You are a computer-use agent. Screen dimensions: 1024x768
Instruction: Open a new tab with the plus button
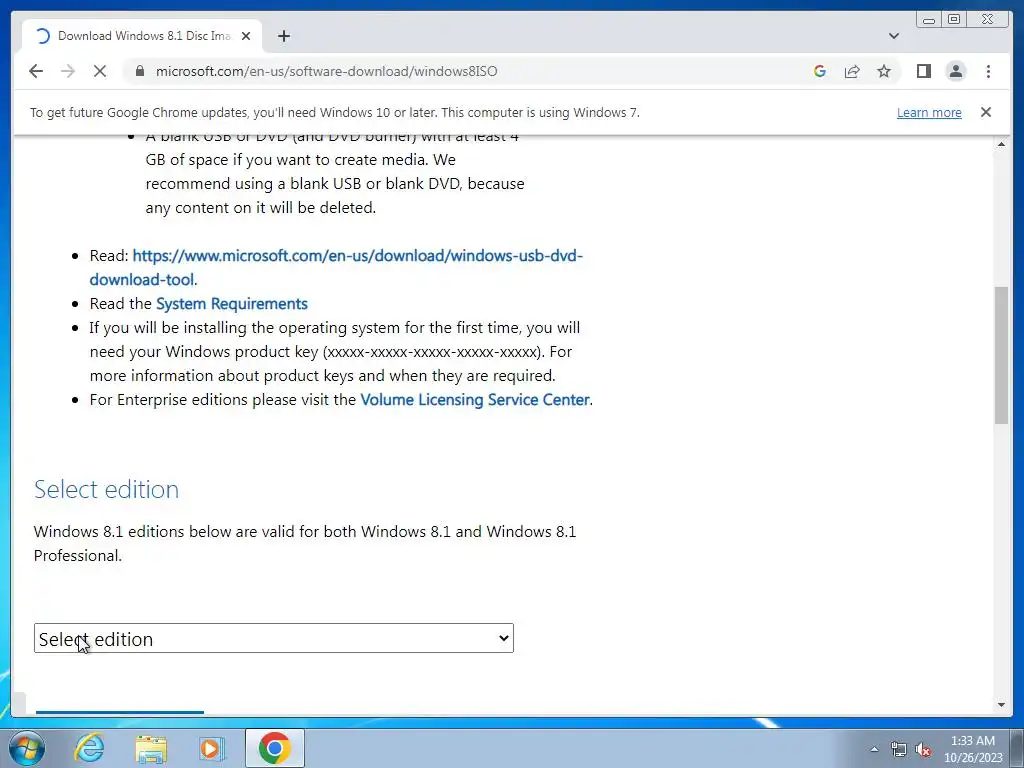[x=283, y=36]
